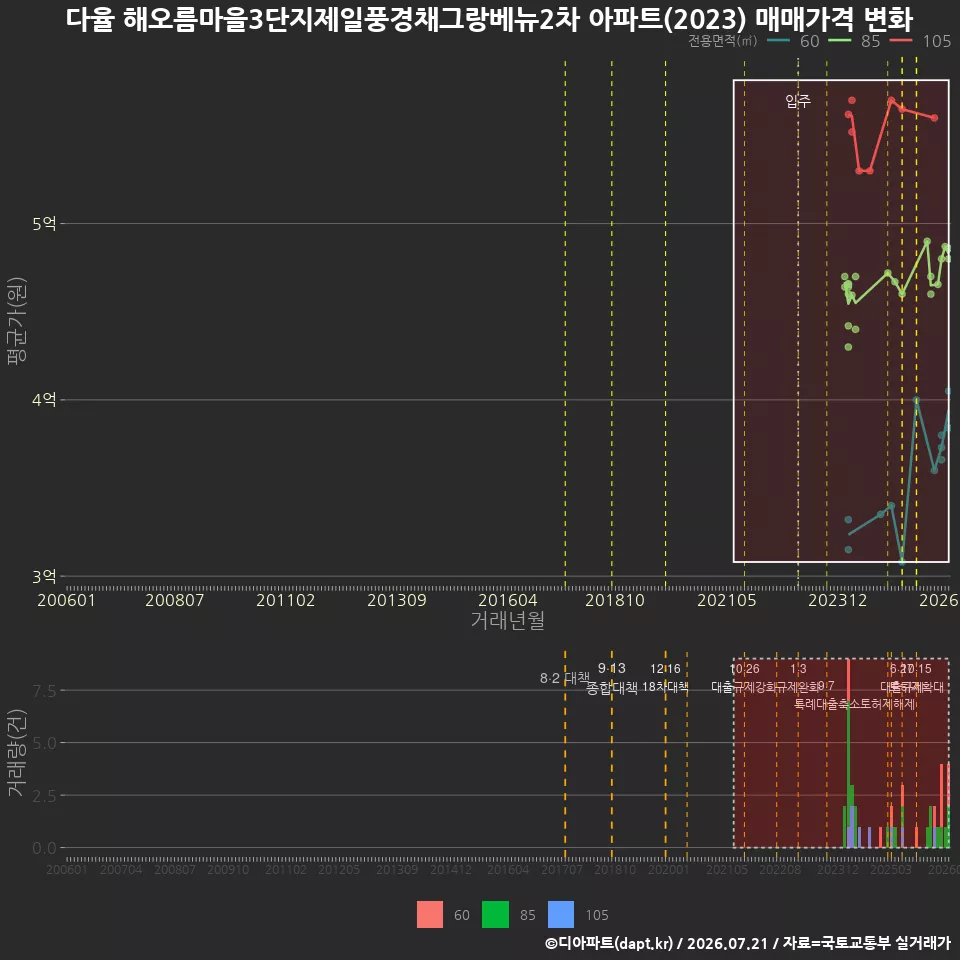Click the 7.5 volume axis label
The image size is (960, 960).
44,691
